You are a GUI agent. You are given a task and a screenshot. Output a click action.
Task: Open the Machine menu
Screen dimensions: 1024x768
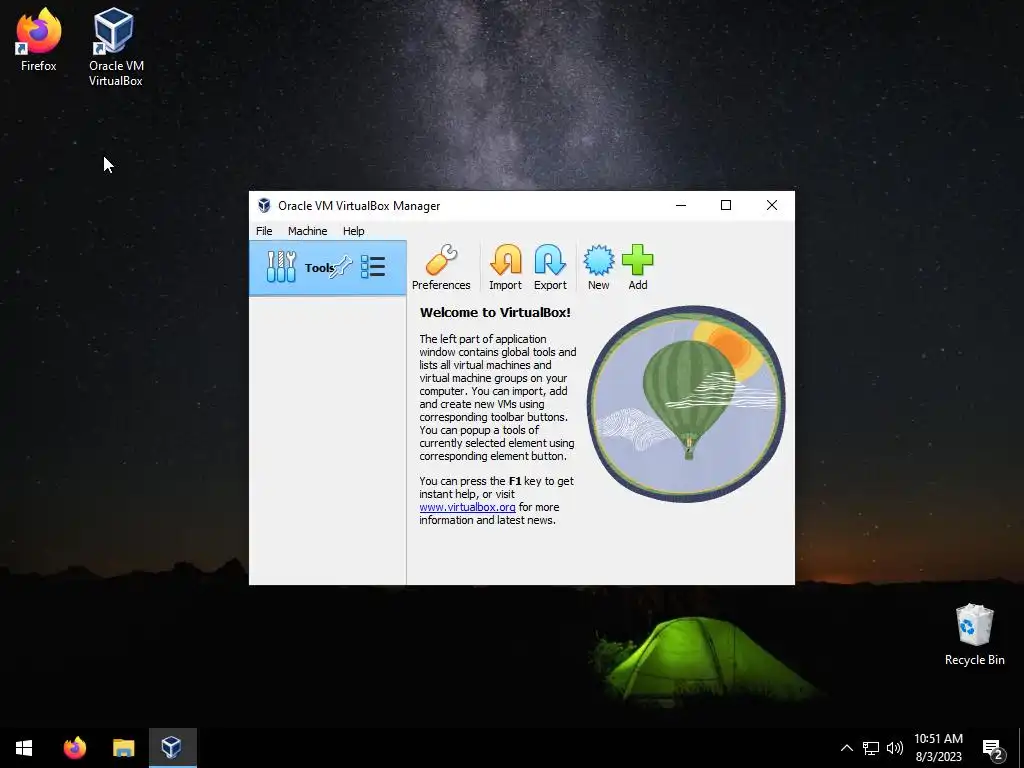coord(308,231)
